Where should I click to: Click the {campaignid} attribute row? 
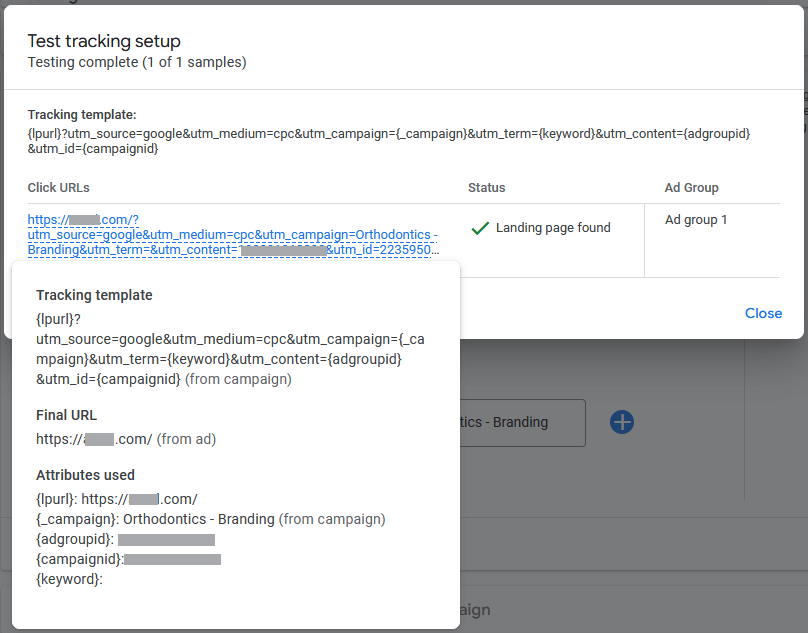(x=129, y=559)
